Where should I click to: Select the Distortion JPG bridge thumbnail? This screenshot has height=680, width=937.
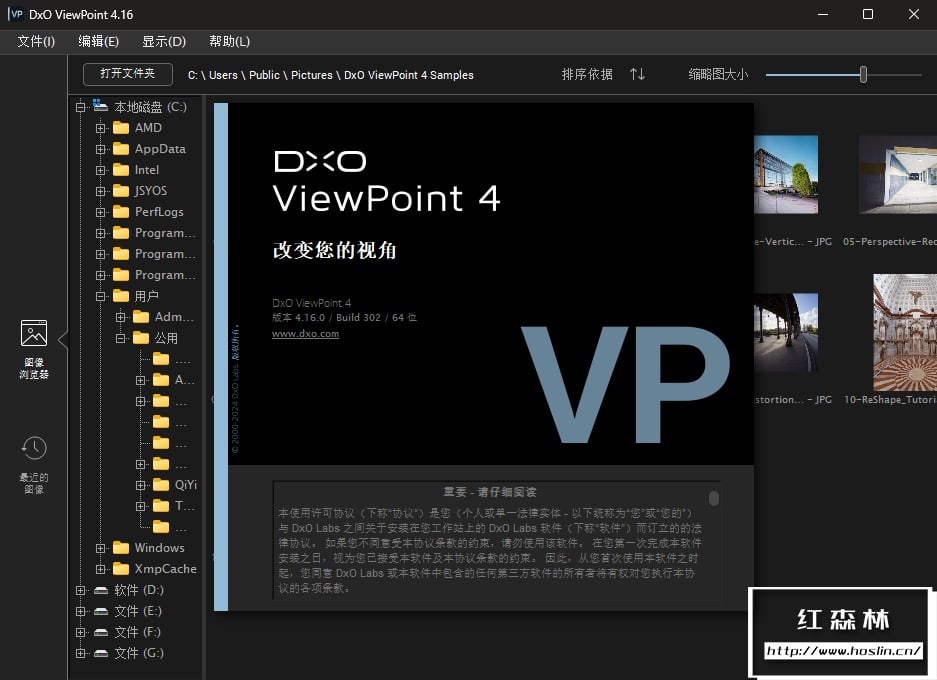(x=786, y=332)
